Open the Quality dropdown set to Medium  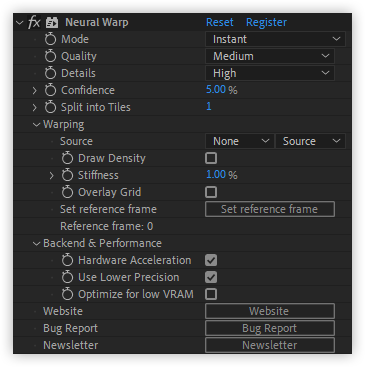(x=270, y=56)
